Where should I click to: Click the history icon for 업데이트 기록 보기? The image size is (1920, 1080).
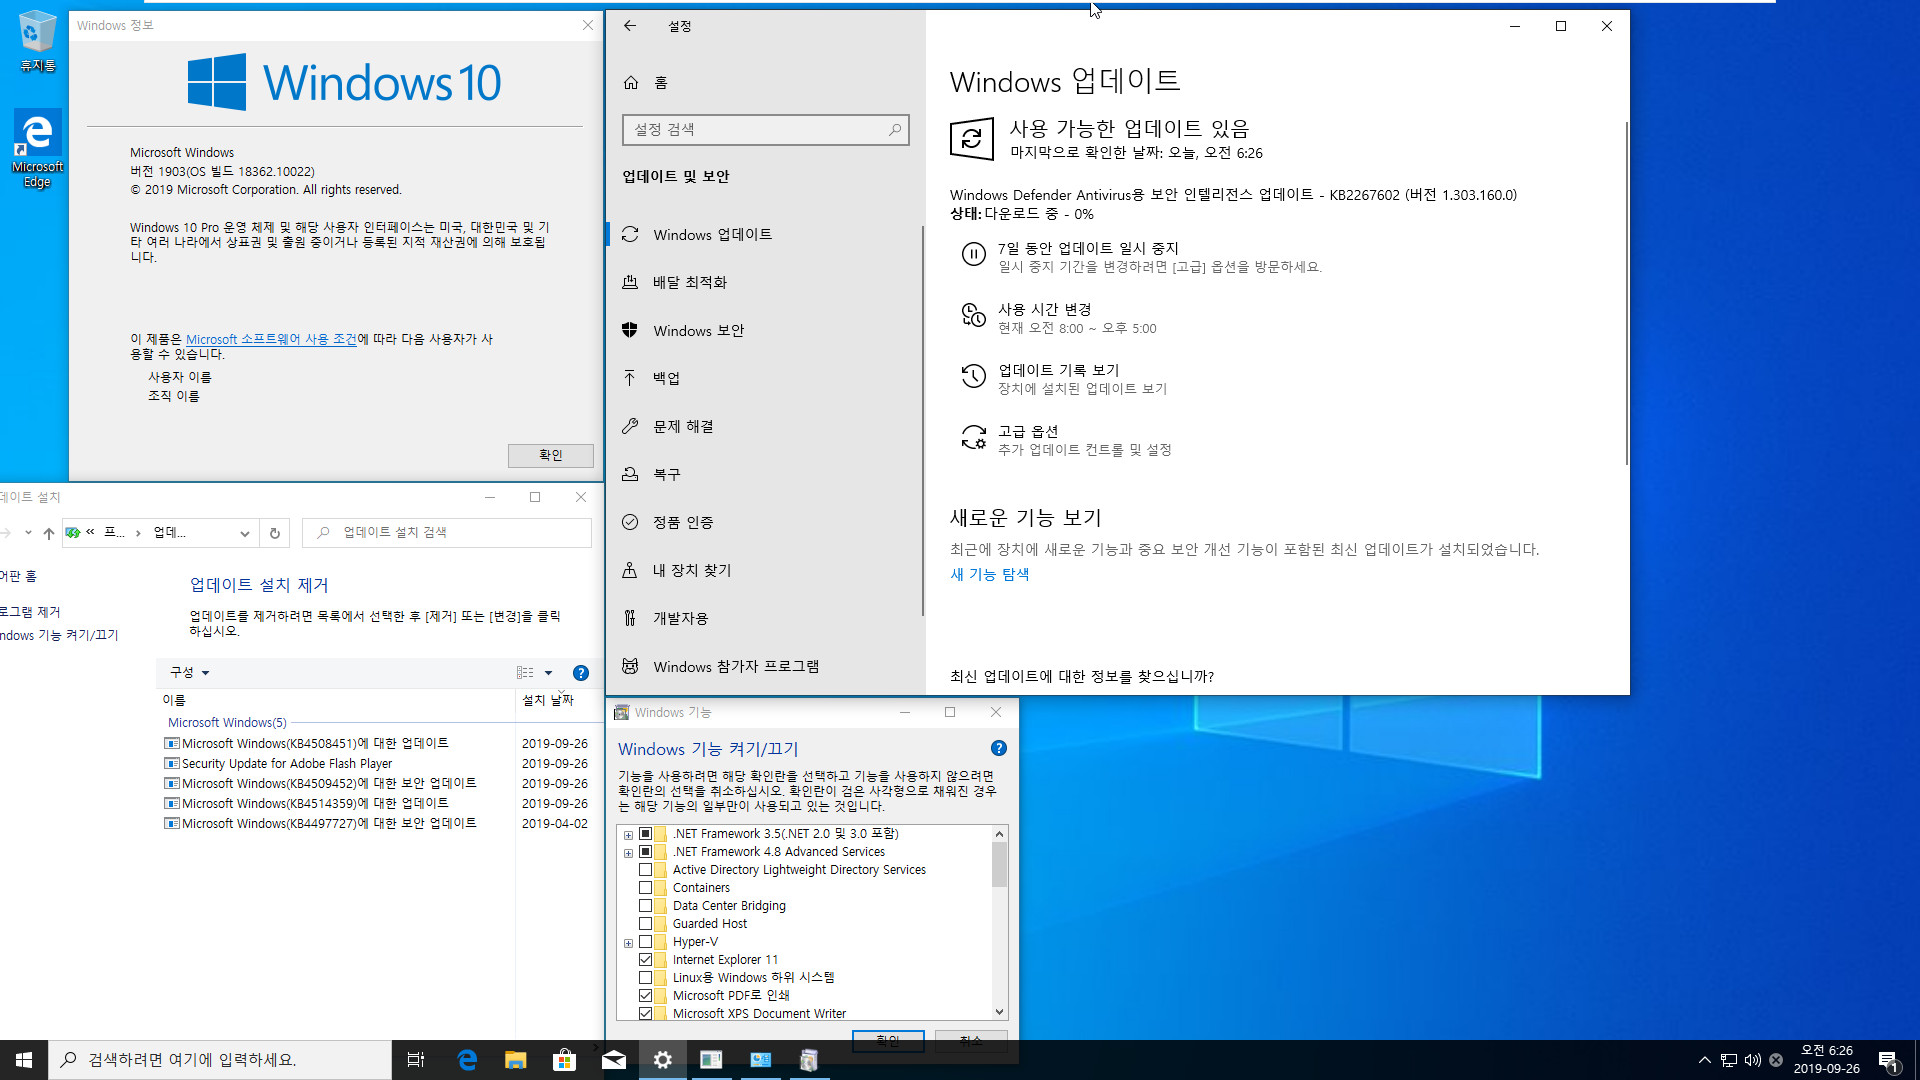(973, 376)
